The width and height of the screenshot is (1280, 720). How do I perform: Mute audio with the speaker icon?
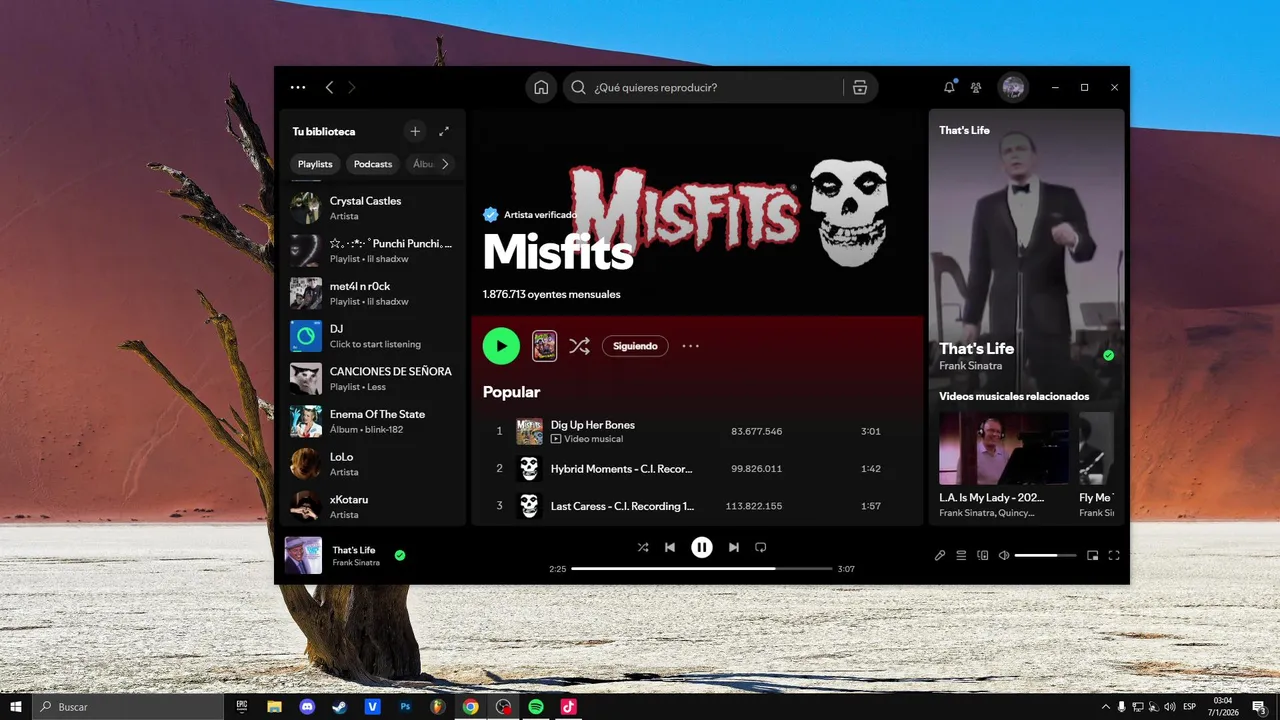1004,555
